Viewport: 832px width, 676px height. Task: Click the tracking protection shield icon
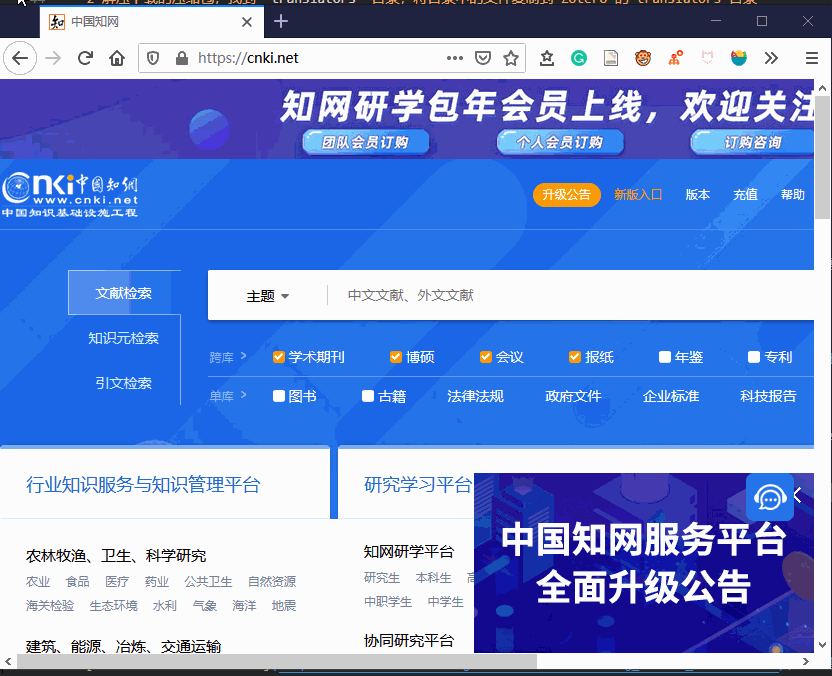(153, 58)
